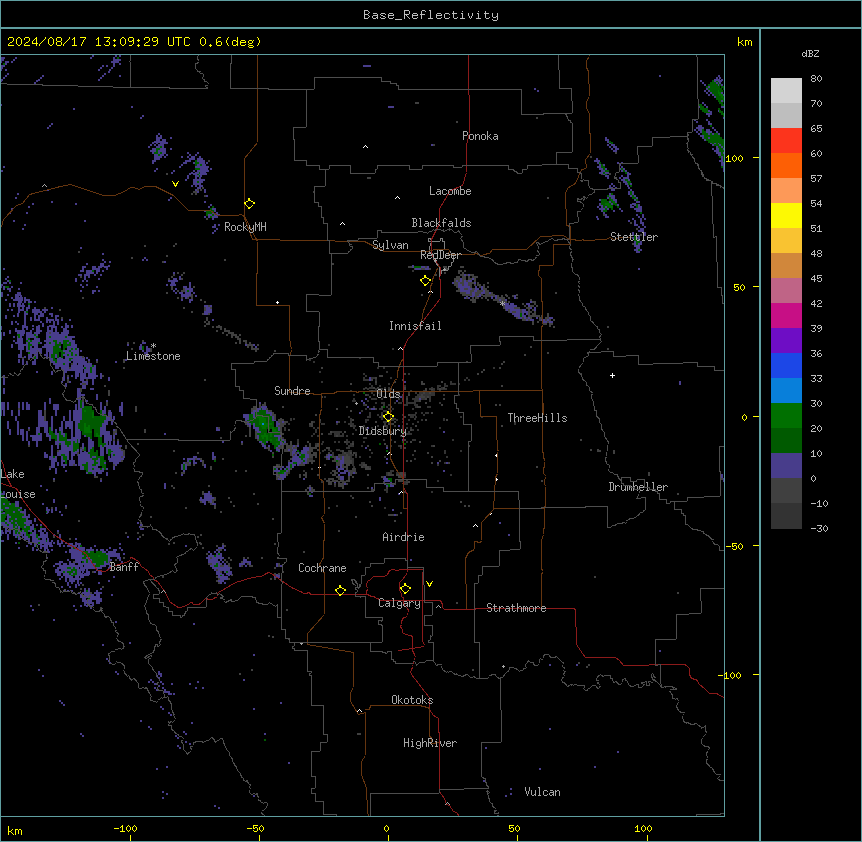Click the Ponoka town label

coord(480,136)
